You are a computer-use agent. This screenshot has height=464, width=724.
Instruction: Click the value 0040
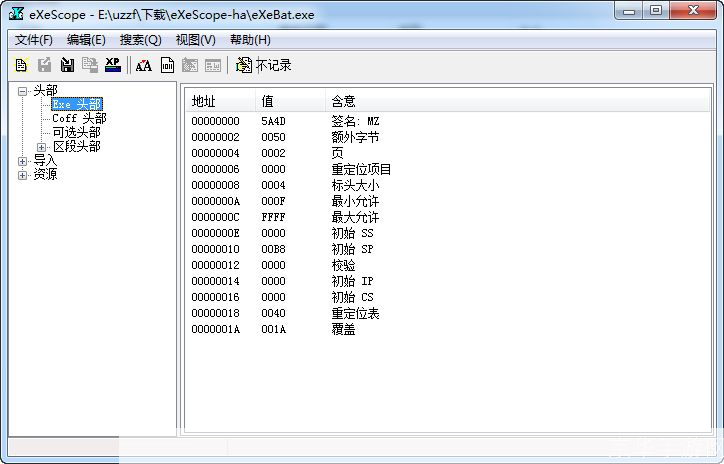point(273,313)
